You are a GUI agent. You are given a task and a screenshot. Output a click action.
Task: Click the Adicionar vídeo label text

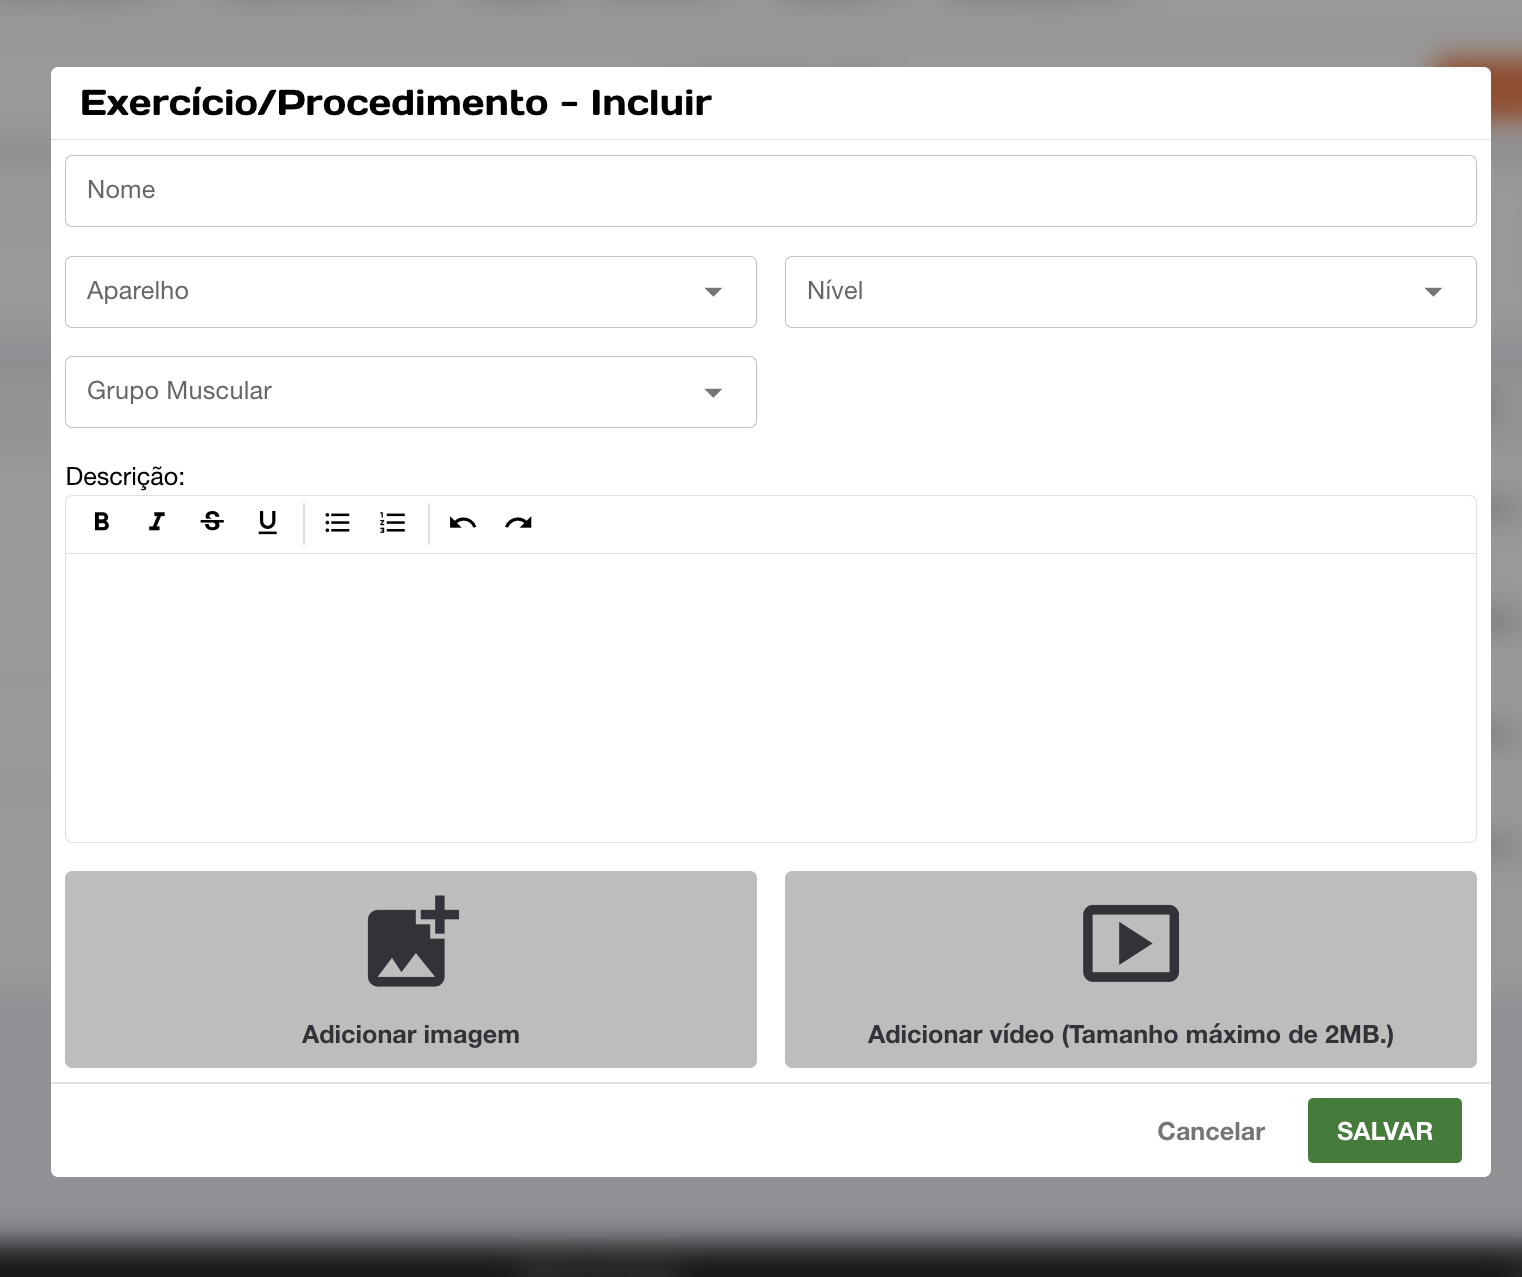pyautogui.click(x=1130, y=1034)
